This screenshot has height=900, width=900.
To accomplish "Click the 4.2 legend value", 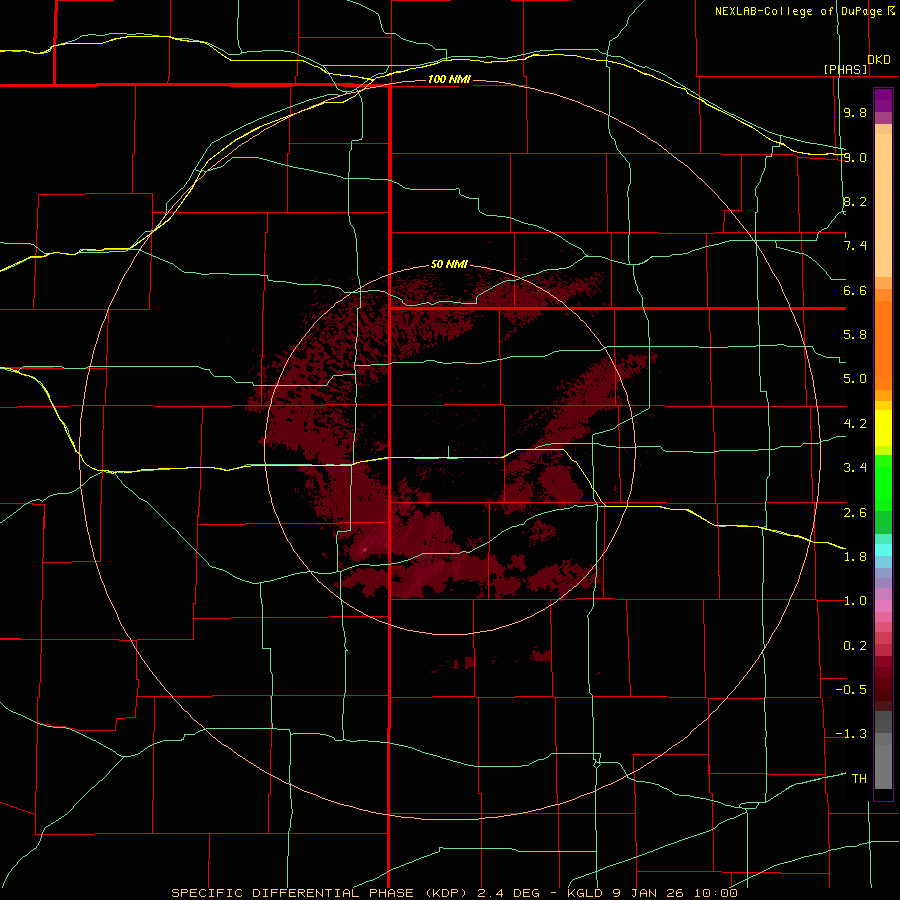I will pos(855,424).
